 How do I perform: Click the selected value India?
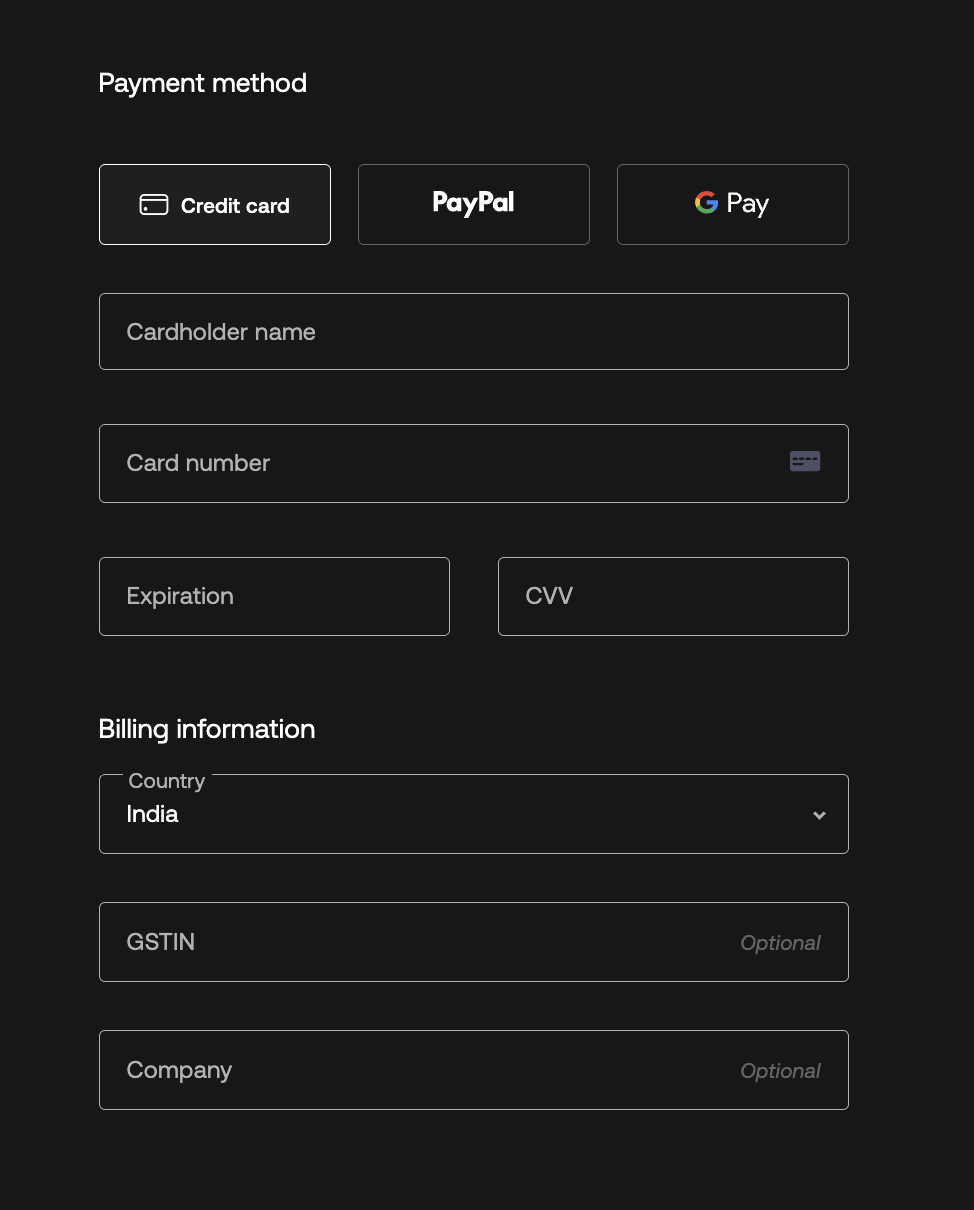153,814
